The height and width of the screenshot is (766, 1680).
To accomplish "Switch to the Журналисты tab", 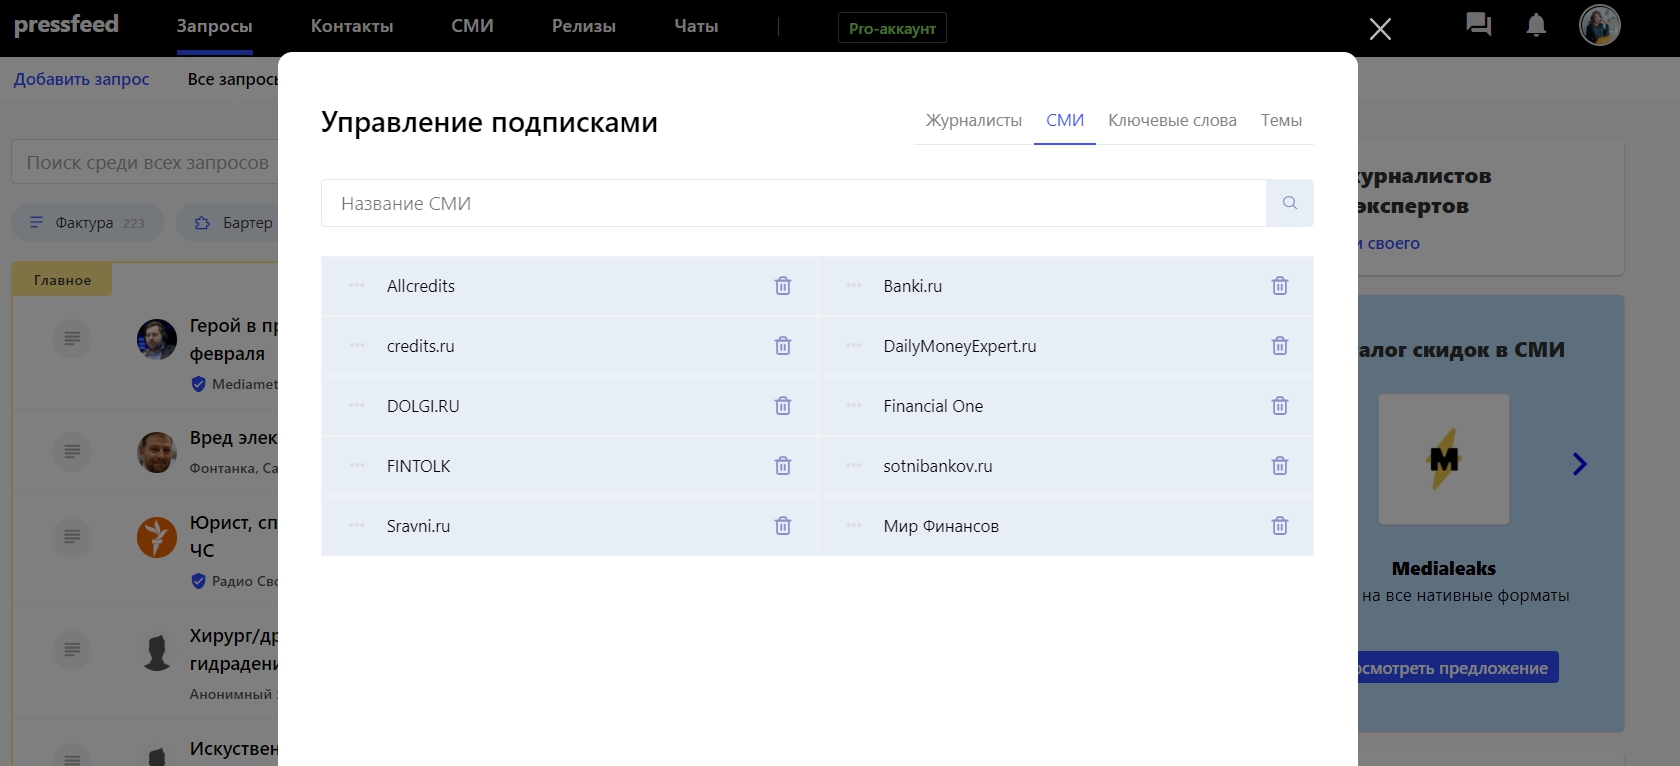I will [x=973, y=121].
